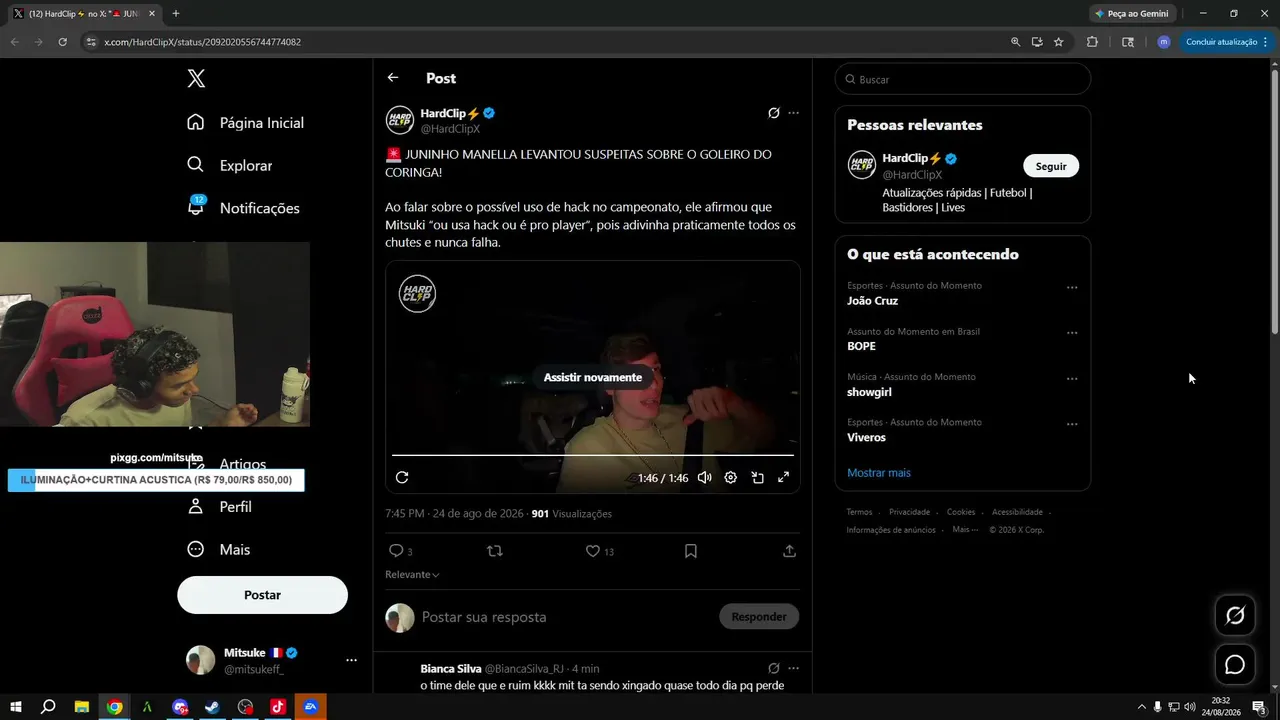
Task: Open the BOPE trending topic
Action: pyautogui.click(x=861, y=346)
